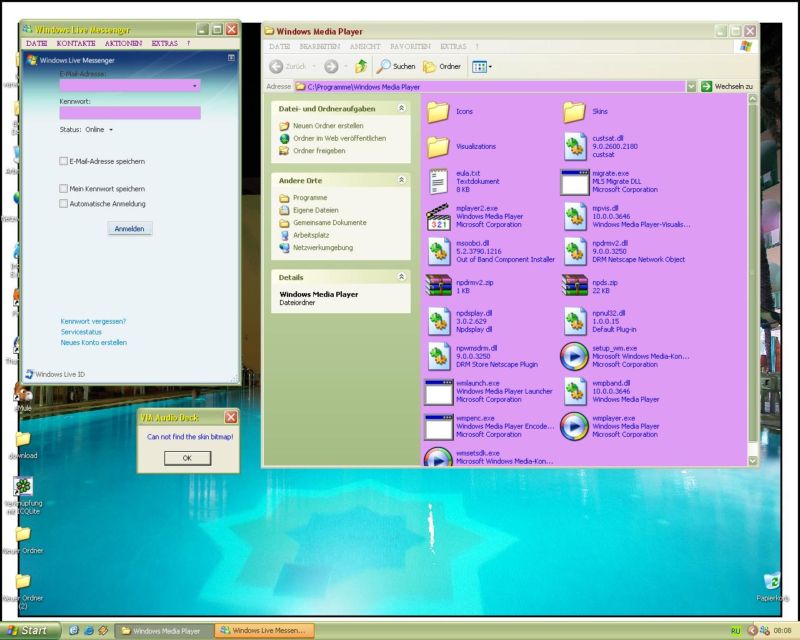Select the npds.zip archive icon
Viewport: 800px width, 640px height.
(575, 286)
